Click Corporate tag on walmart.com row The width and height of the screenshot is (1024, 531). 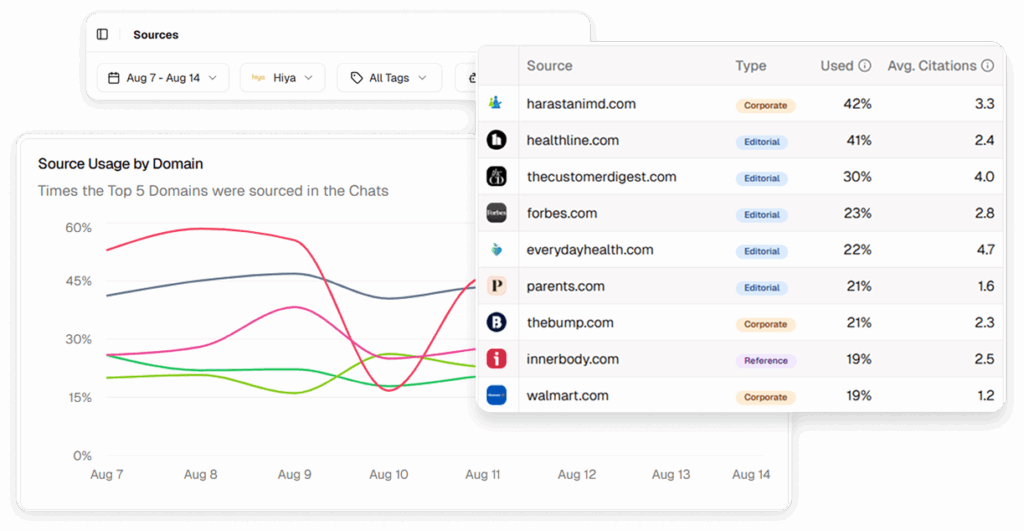coord(765,397)
